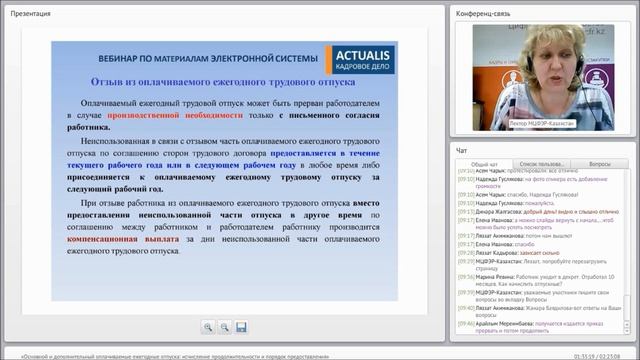Viewport: 640px width, 360px height.
Task: Click Динора Жалгасова's chat message
Action: pyautogui.click(x=538, y=212)
